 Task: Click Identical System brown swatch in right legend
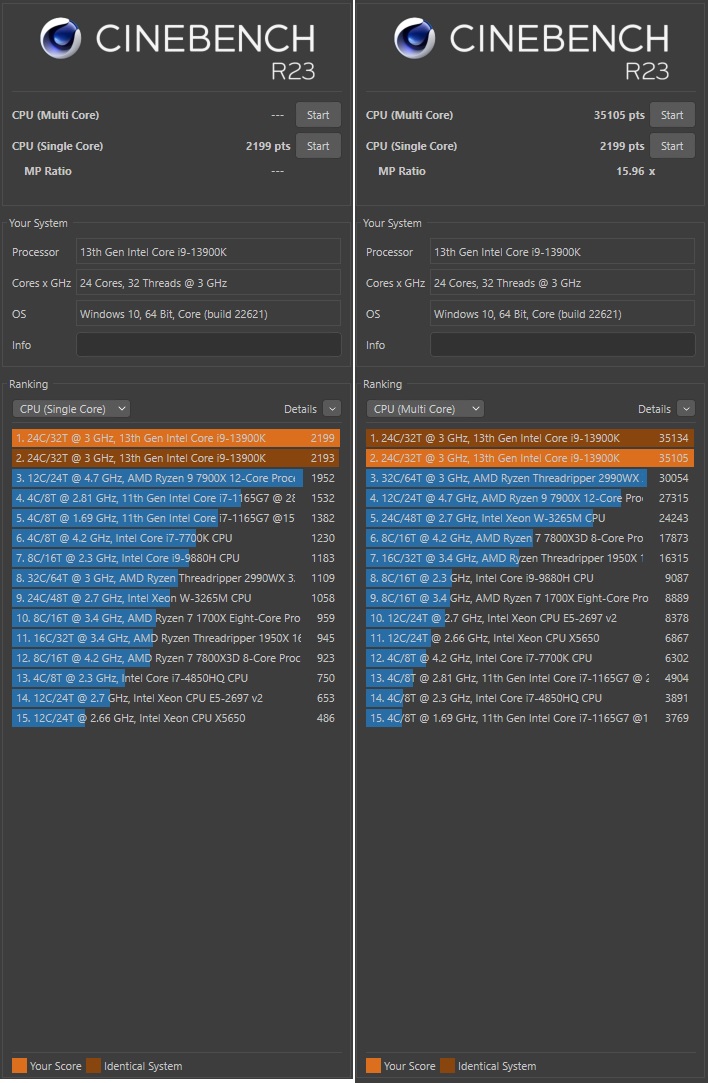click(x=448, y=1066)
